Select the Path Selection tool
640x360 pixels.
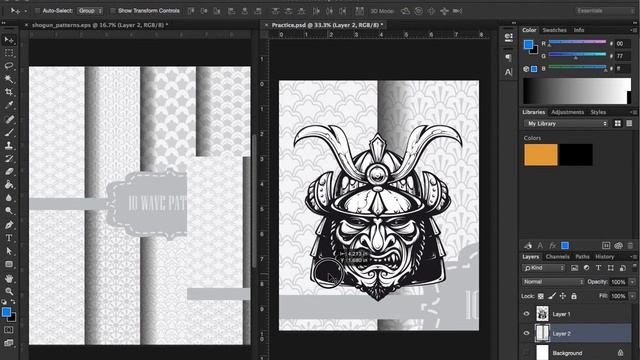pyautogui.click(x=9, y=251)
